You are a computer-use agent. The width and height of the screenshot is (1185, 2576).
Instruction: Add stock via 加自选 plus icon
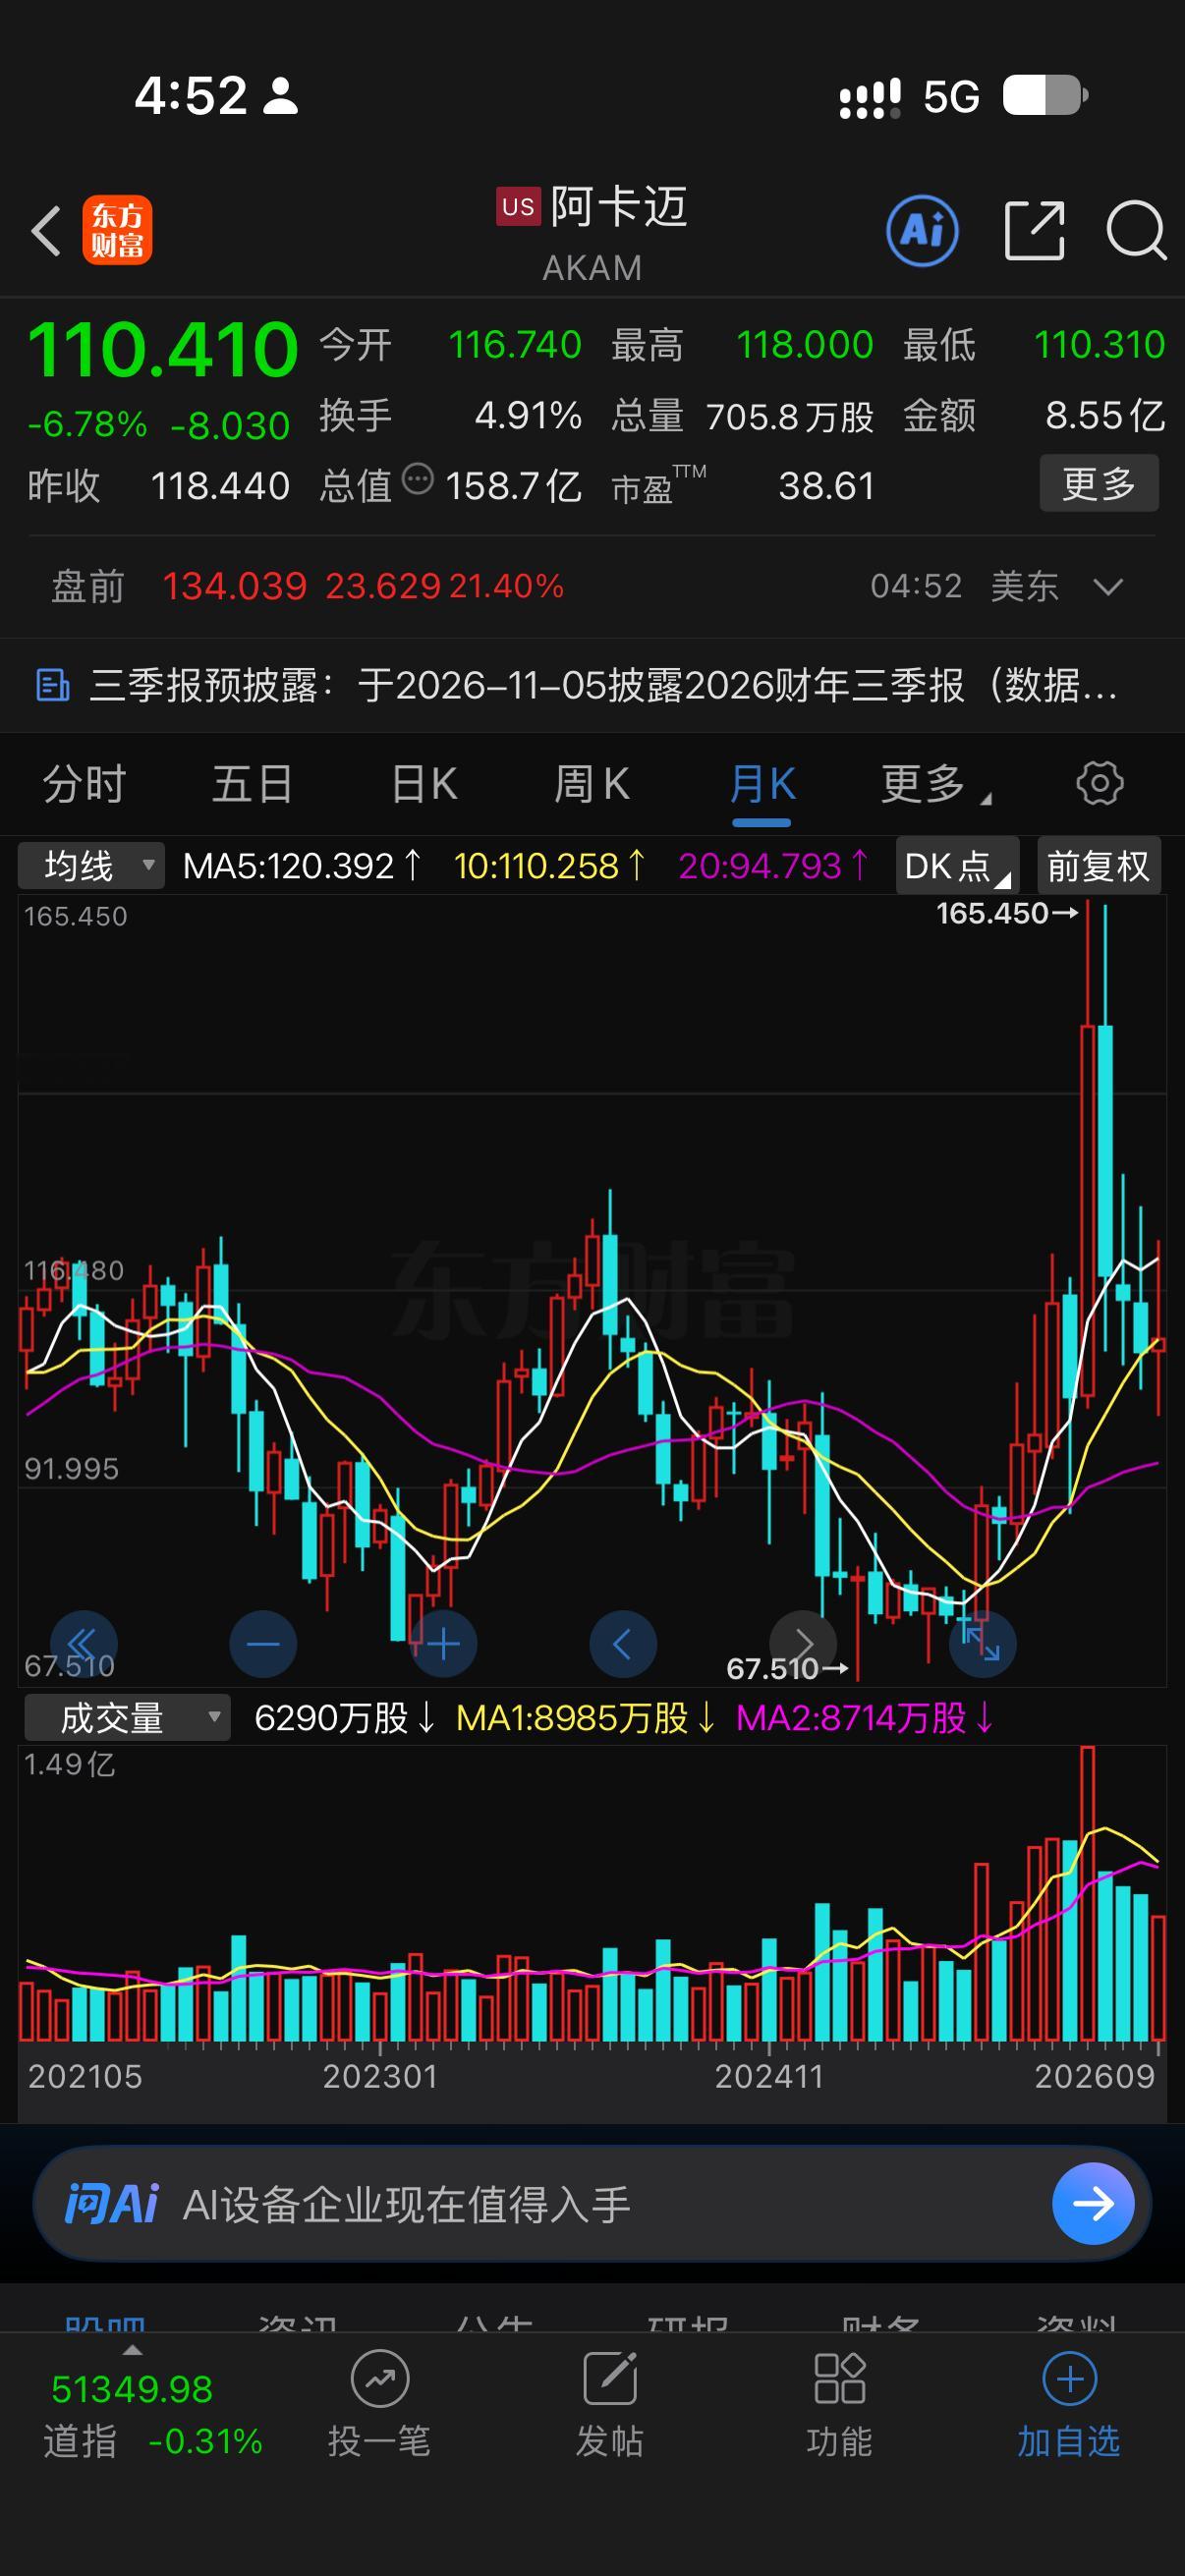(1069, 2379)
